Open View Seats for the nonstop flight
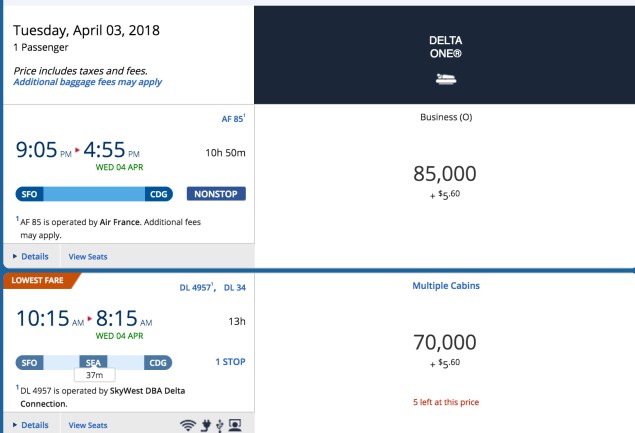Image resolution: width=635 pixels, height=433 pixels. coord(88,257)
